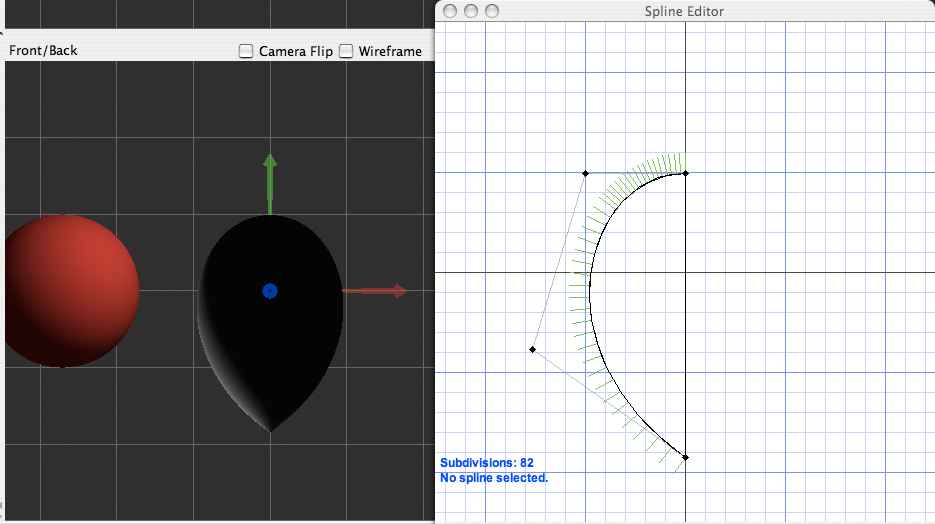
Task: Click the Spline Editor title bar
Action: pos(685,11)
